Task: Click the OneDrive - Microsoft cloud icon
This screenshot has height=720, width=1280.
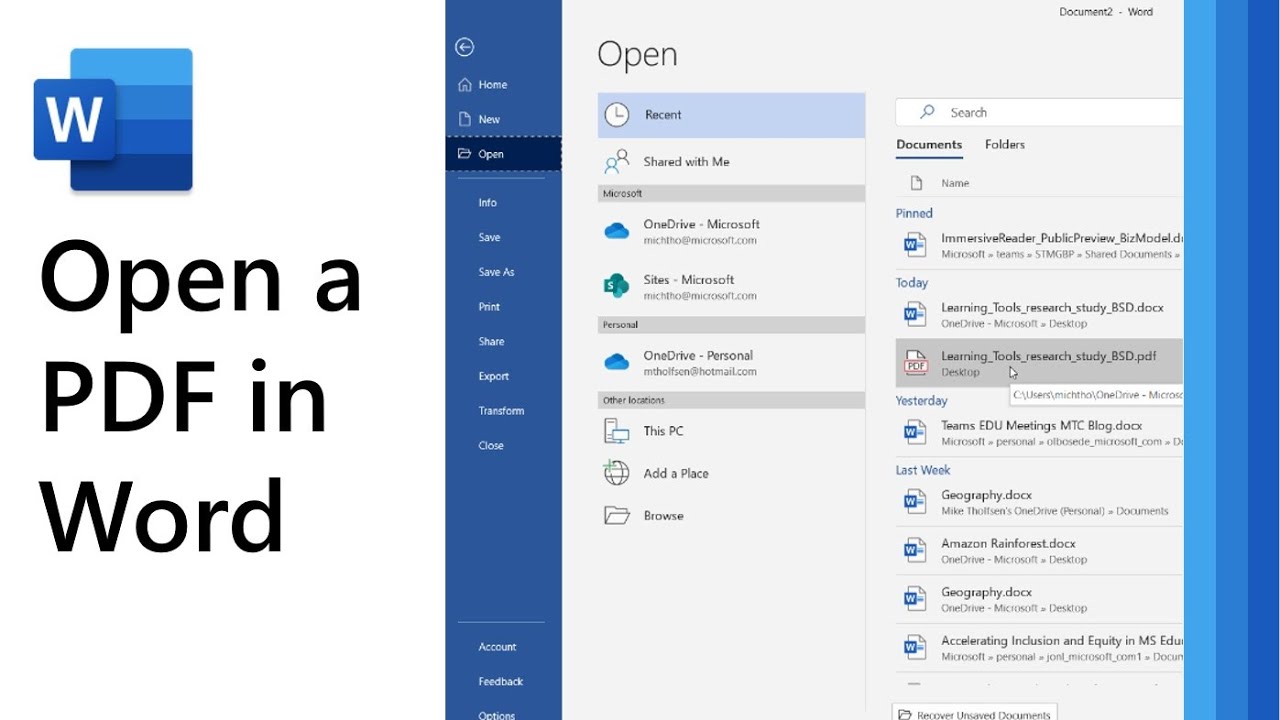Action: coord(617,232)
